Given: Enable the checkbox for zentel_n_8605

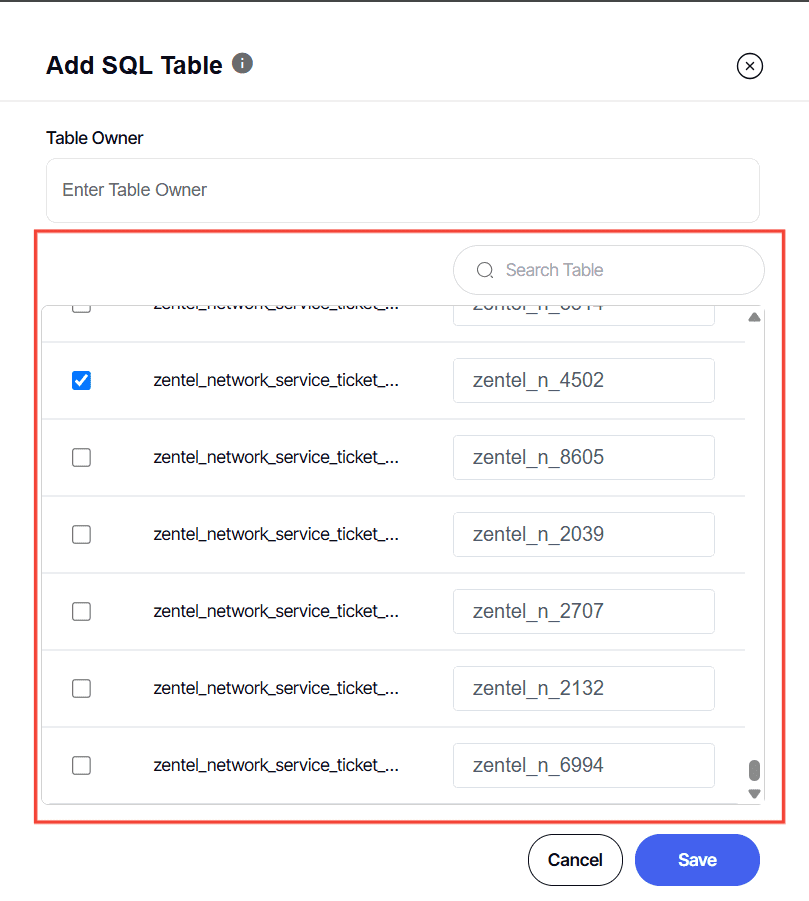Looking at the screenshot, I should [x=81, y=457].
